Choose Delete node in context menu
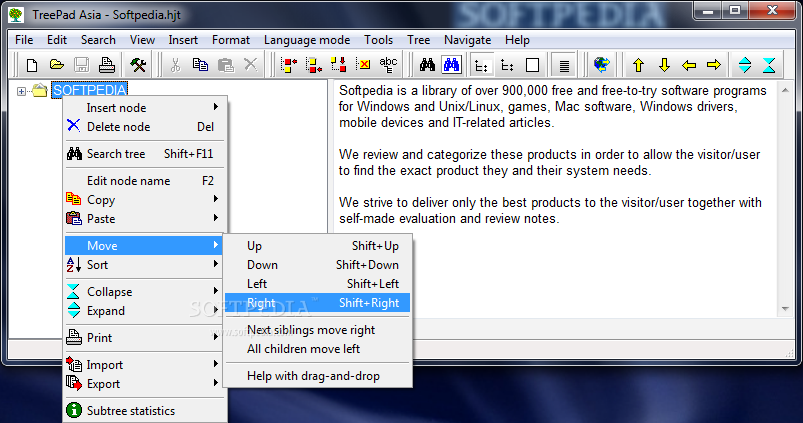The width and height of the screenshot is (803, 423). coord(144,126)
